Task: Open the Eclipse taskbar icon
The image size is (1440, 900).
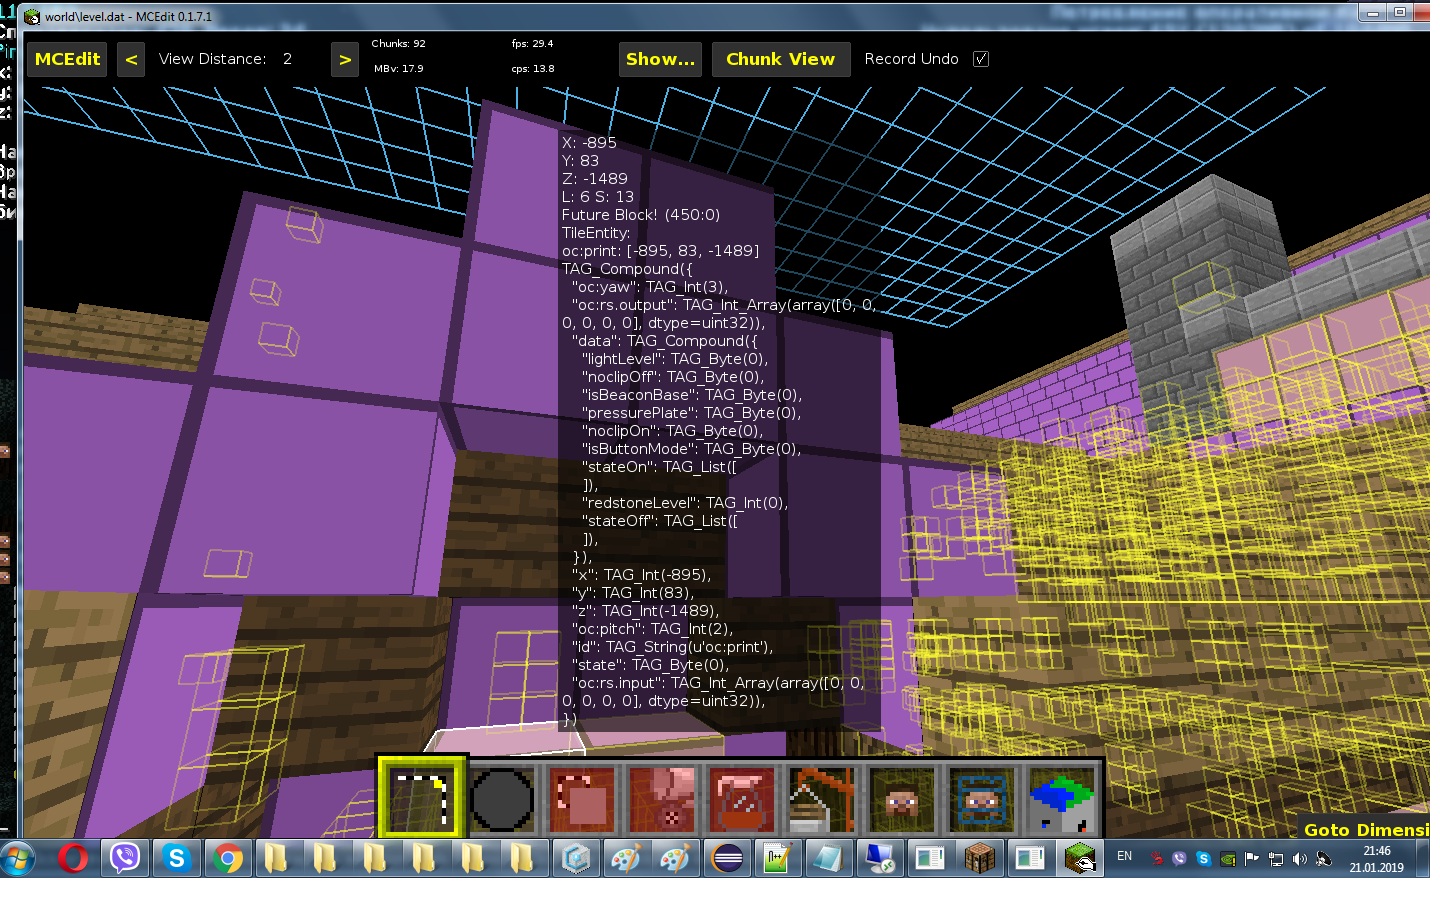Action: (727, 858)
